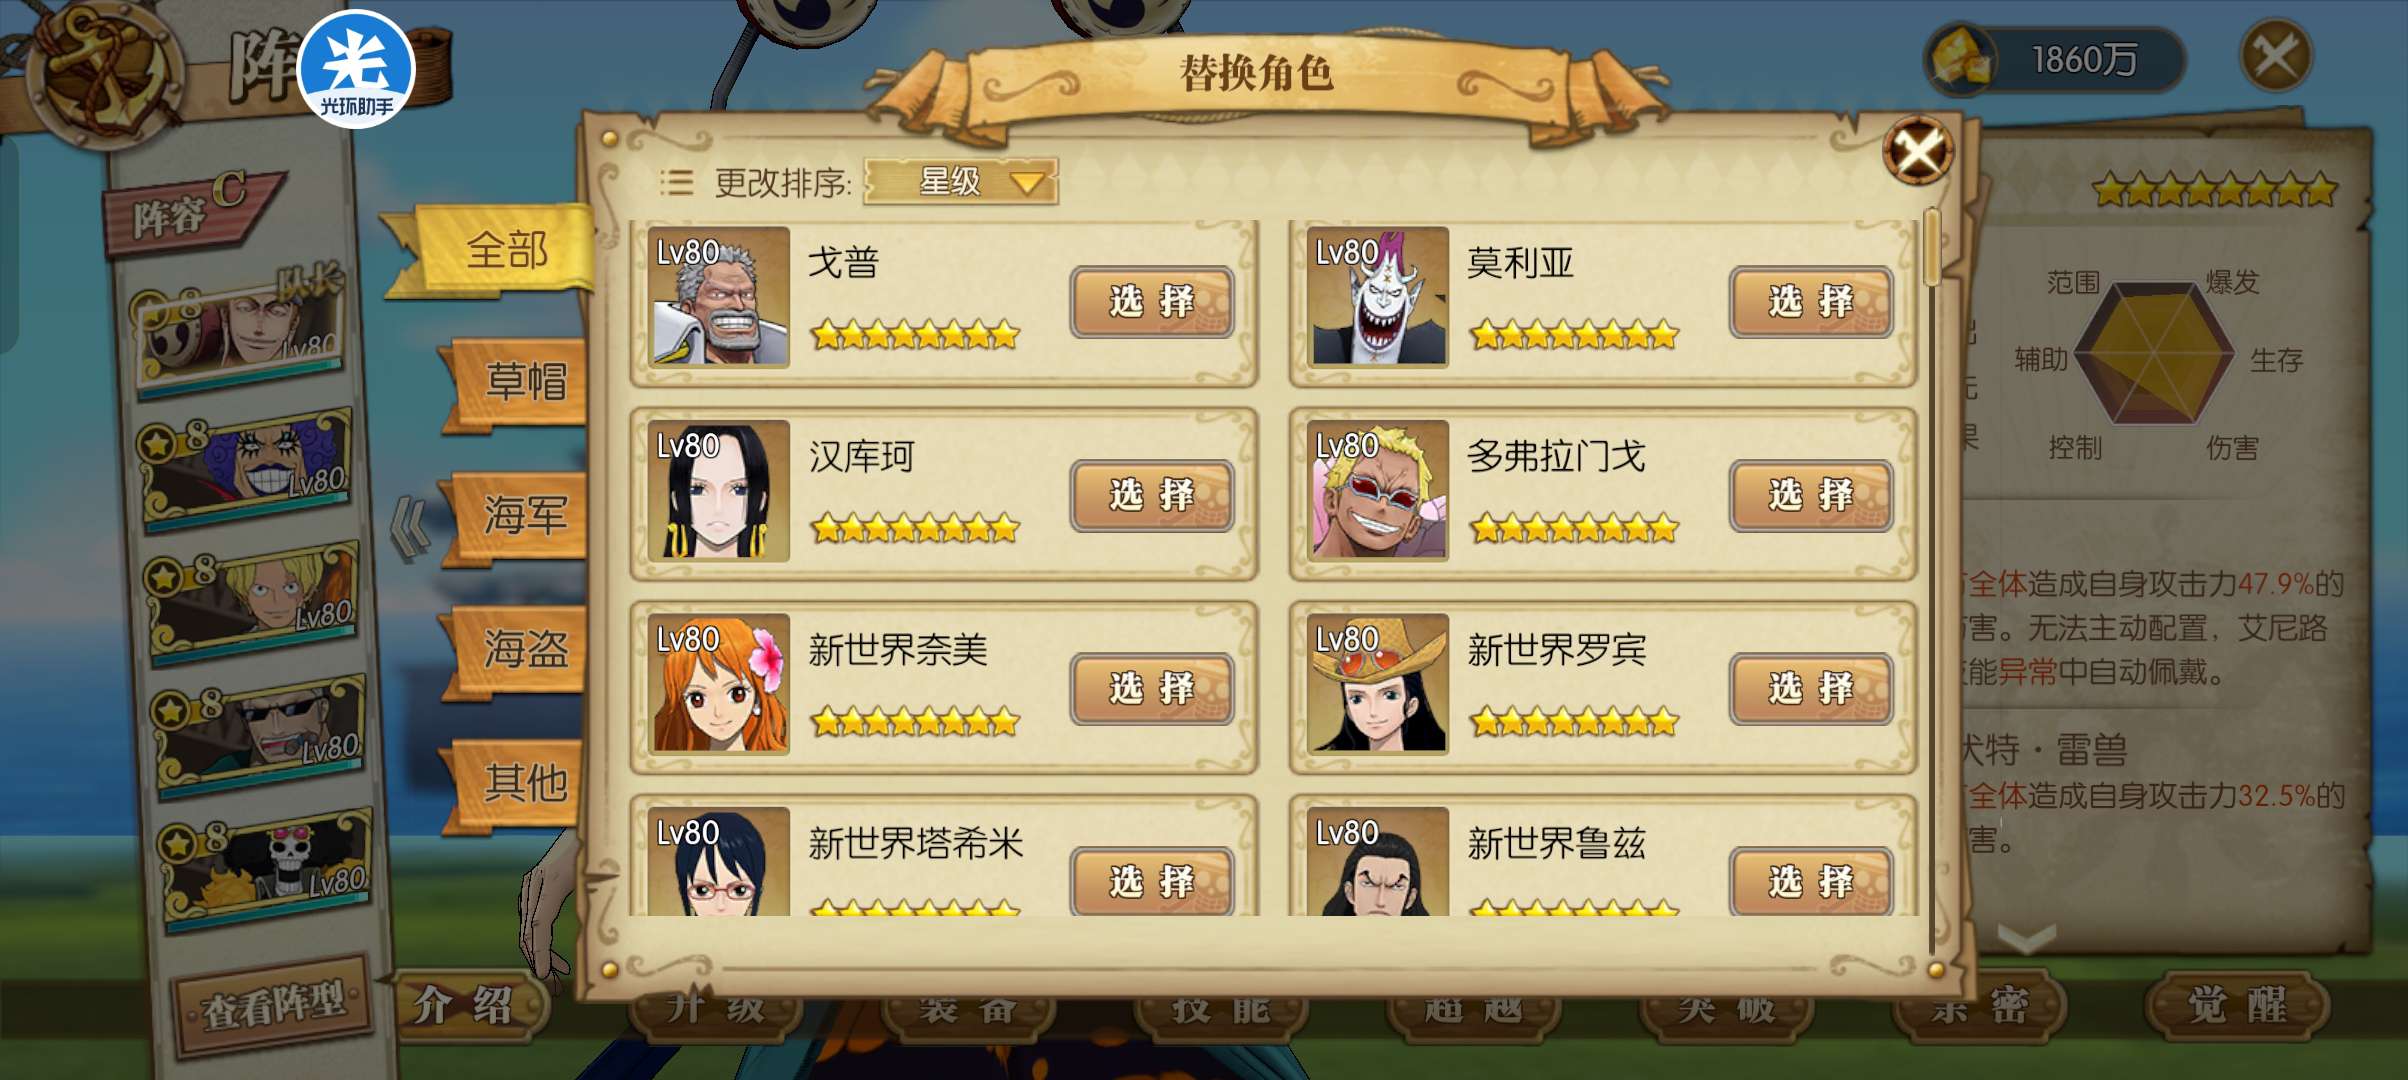Viewport: 2408px width, 1080px height.
Task: Click 多弗拉门戈 character portrait icon
Action: point(1378,490)
